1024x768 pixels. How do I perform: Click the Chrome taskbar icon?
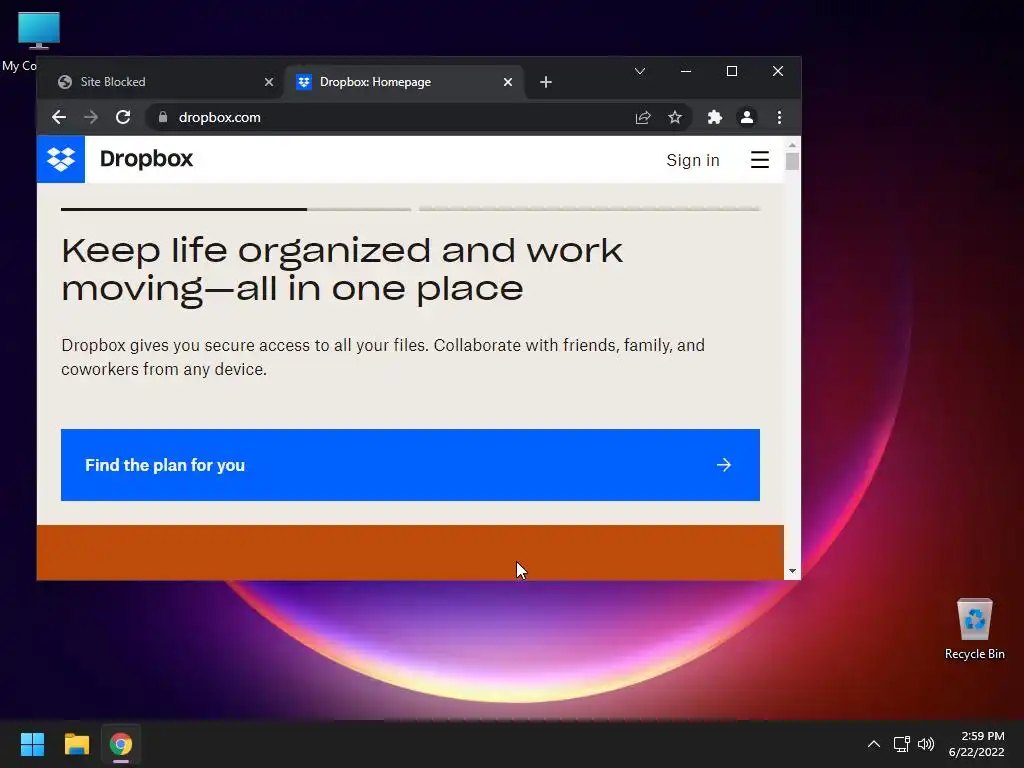pos(121,744)
